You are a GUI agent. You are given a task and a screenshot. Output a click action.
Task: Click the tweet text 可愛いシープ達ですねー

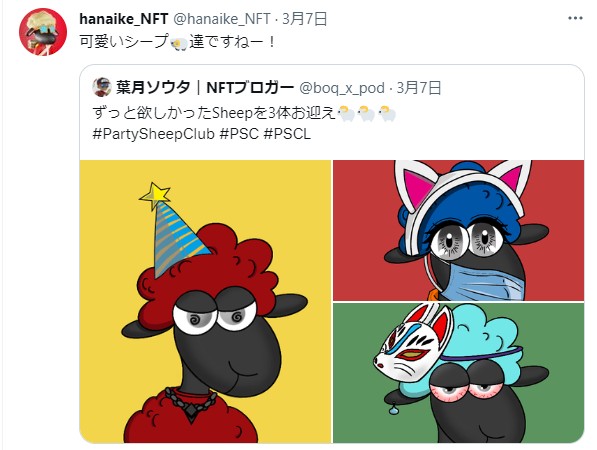pyautogui.click(x=178, y=42)
